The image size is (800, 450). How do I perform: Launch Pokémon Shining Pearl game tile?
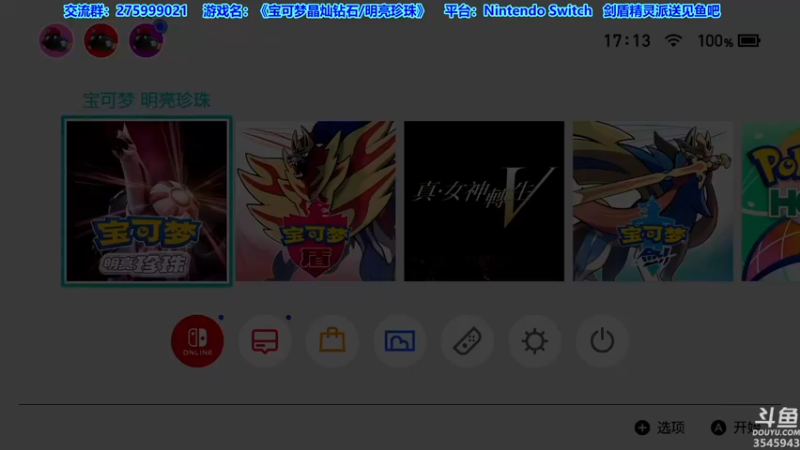coord(147,201)
